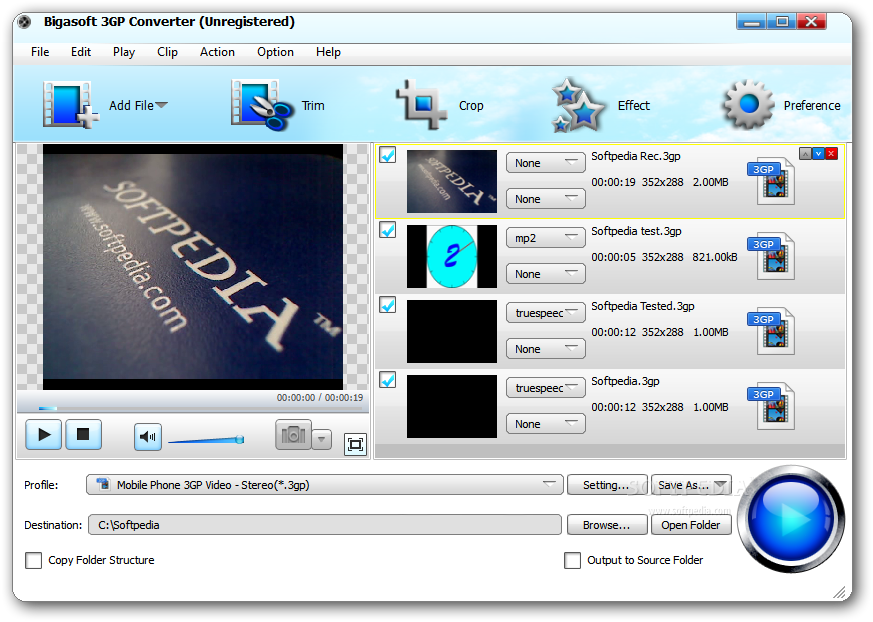The width and height of the screenshot is (873, 622).
Task: Open the Play menu
Action: 124,52
